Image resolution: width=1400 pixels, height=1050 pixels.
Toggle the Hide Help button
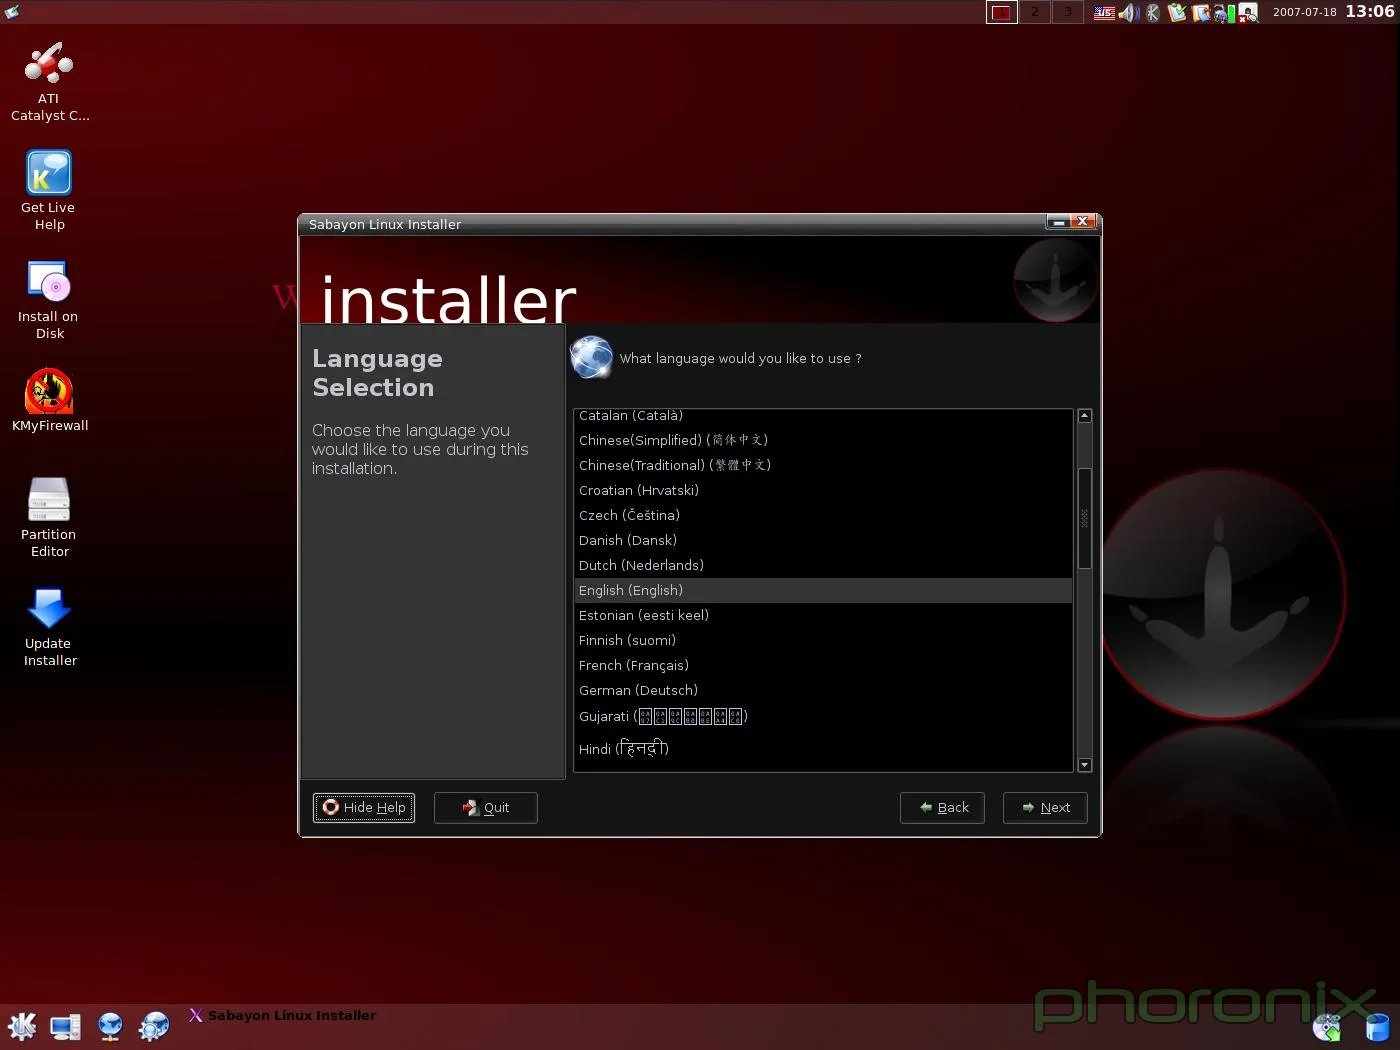pos(364,808)
